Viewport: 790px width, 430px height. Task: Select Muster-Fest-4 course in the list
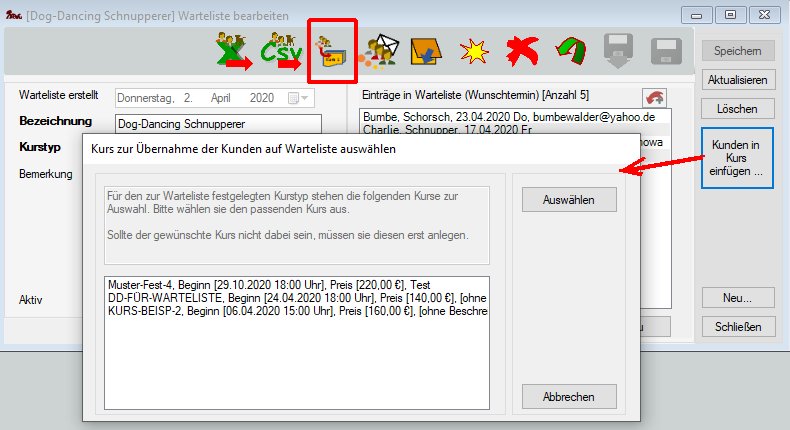tap(296, 285)
